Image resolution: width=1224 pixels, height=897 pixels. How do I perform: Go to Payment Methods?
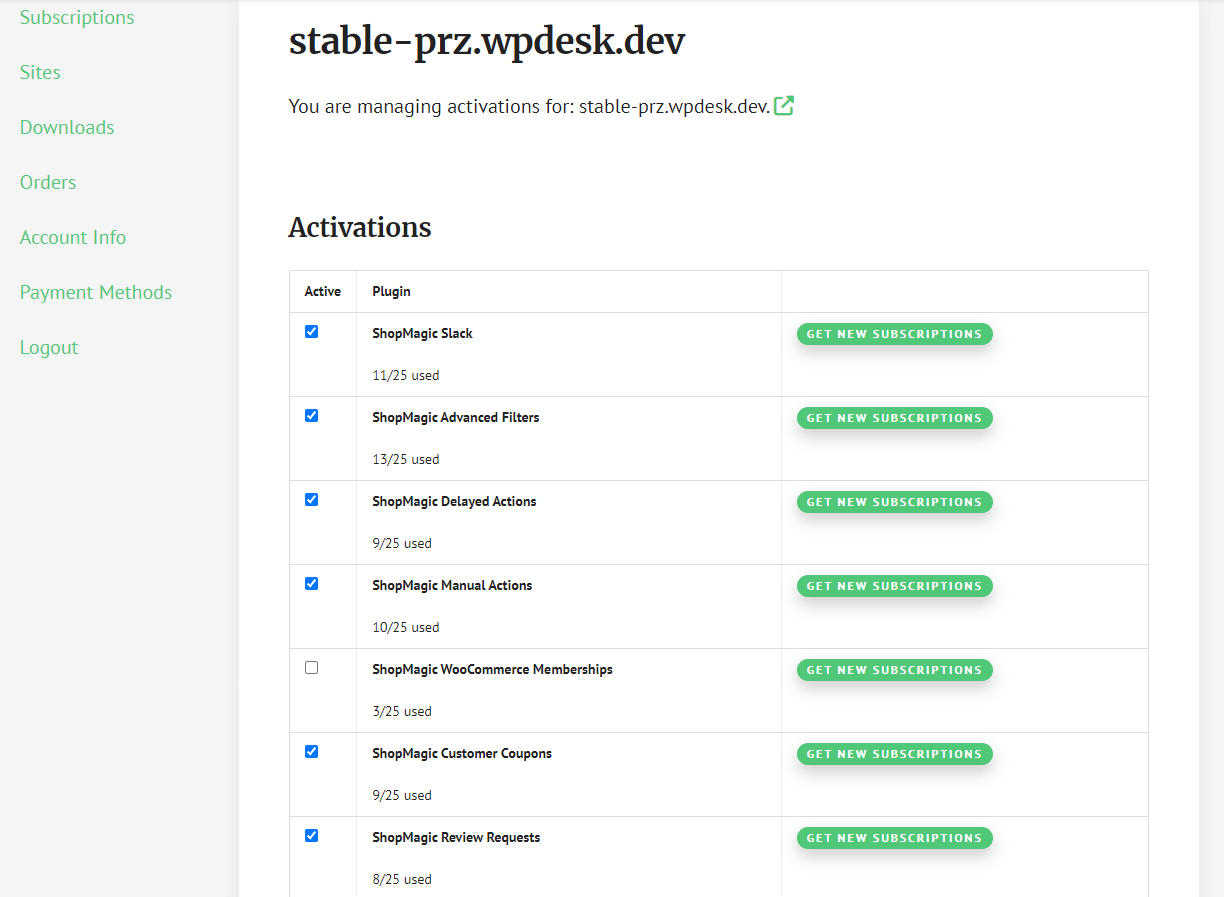click(96, 292)
